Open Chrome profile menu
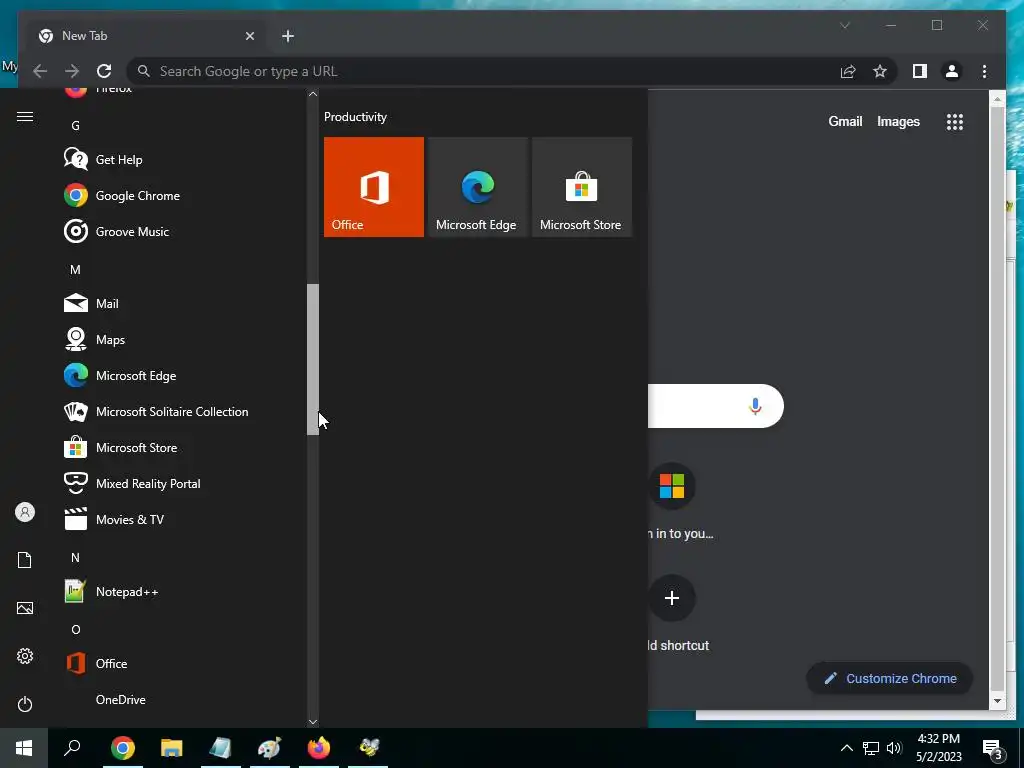Screen dimensions: 1024x768 click(x=952, y=71)
